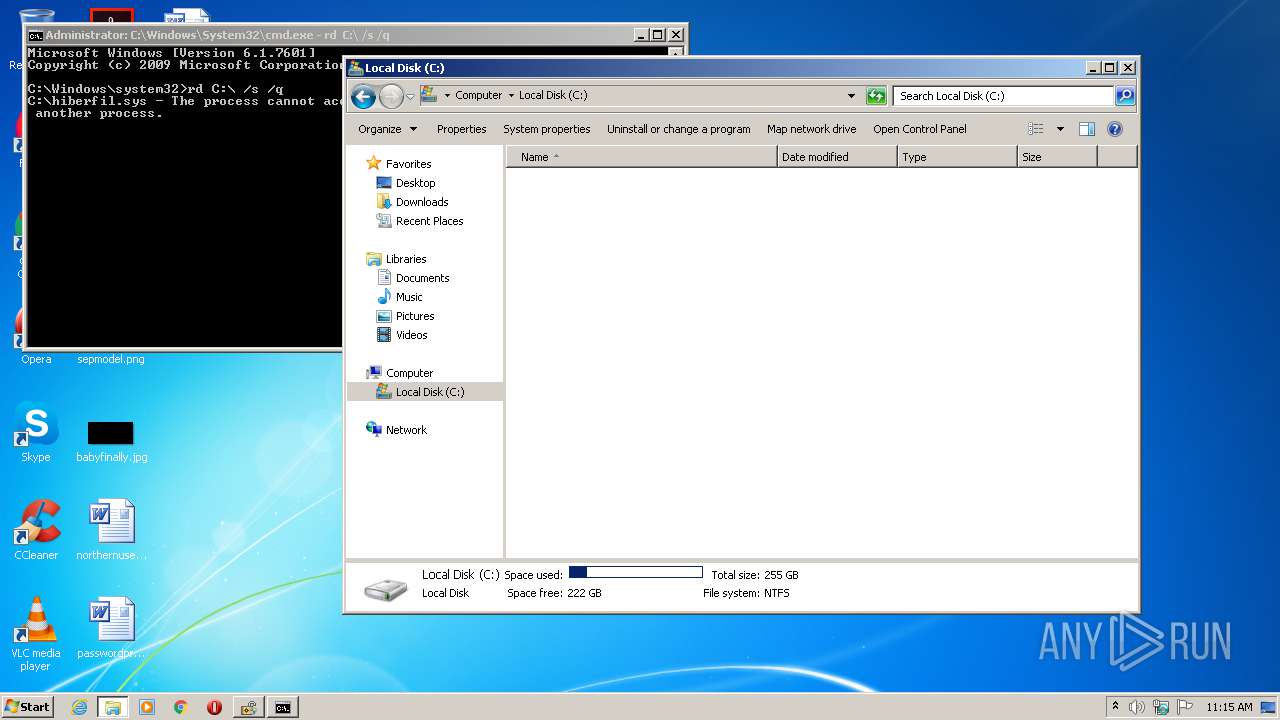This screenshot has width=1280, height=720.
Task: Open the recent pages dropdown beside forward arrow
Action: (x=410, y=96)
